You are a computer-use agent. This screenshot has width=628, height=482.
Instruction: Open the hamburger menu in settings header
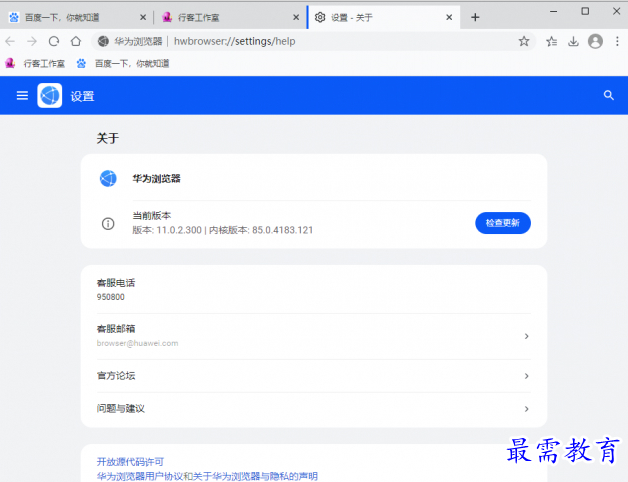click(x=22, y=95)
